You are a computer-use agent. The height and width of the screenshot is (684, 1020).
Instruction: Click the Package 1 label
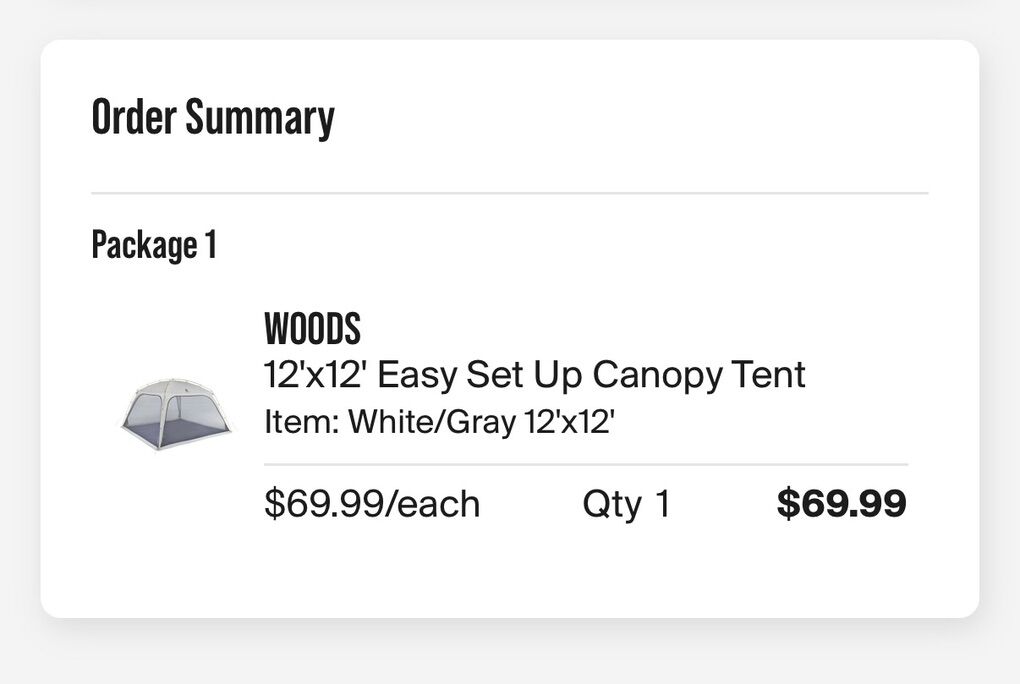coord(154,245)
